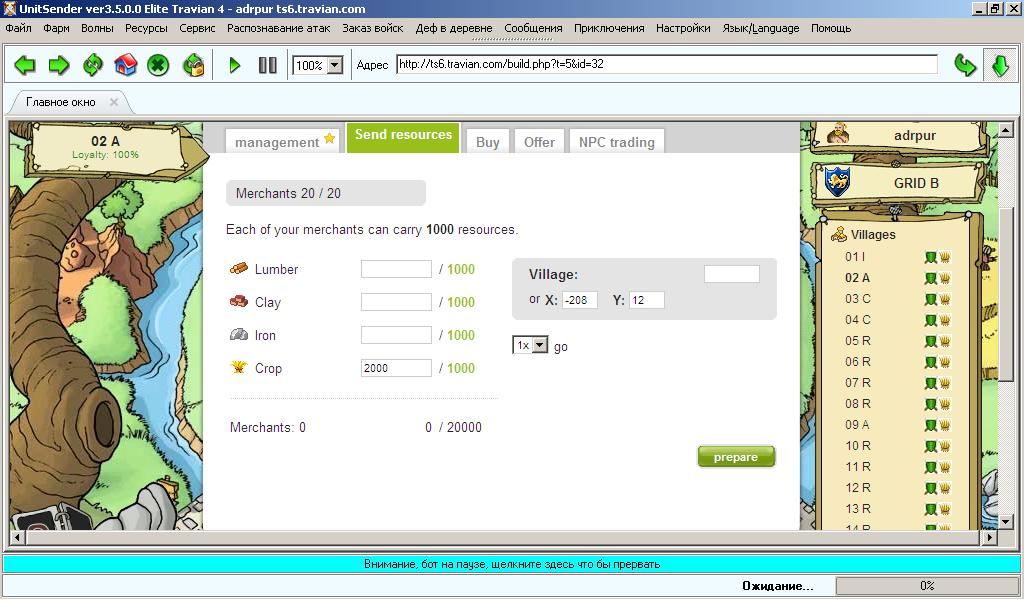This screenshot has height=600, width=1024.
Task: Click the green refresh arrows icon
Action: 93,65
